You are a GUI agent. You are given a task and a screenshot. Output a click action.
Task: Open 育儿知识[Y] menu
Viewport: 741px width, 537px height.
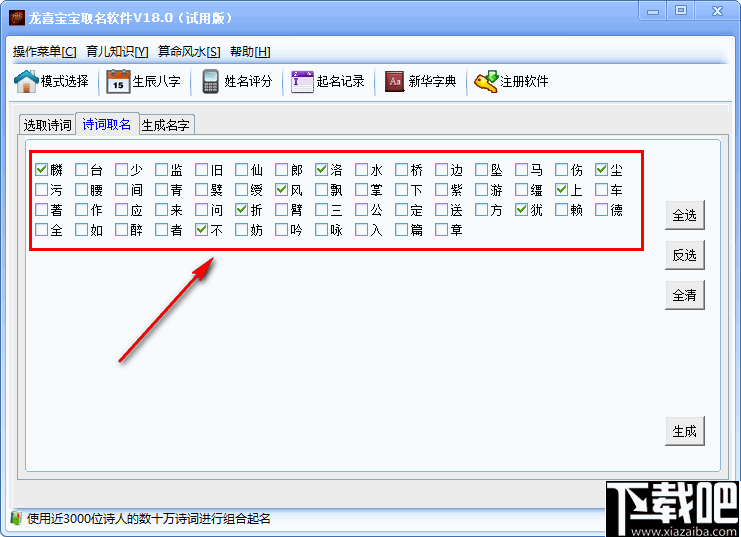coord(117,51)
